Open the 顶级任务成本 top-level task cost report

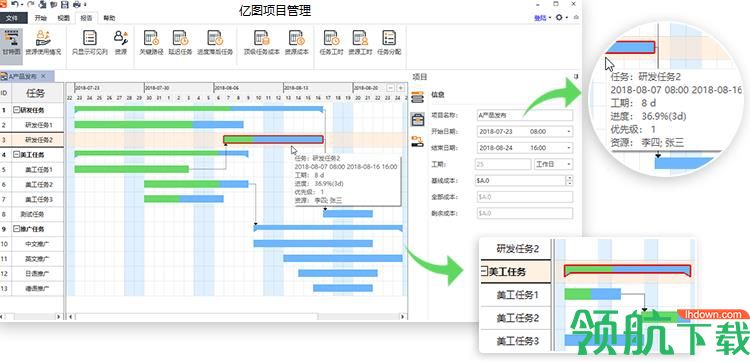coord(262,43)
